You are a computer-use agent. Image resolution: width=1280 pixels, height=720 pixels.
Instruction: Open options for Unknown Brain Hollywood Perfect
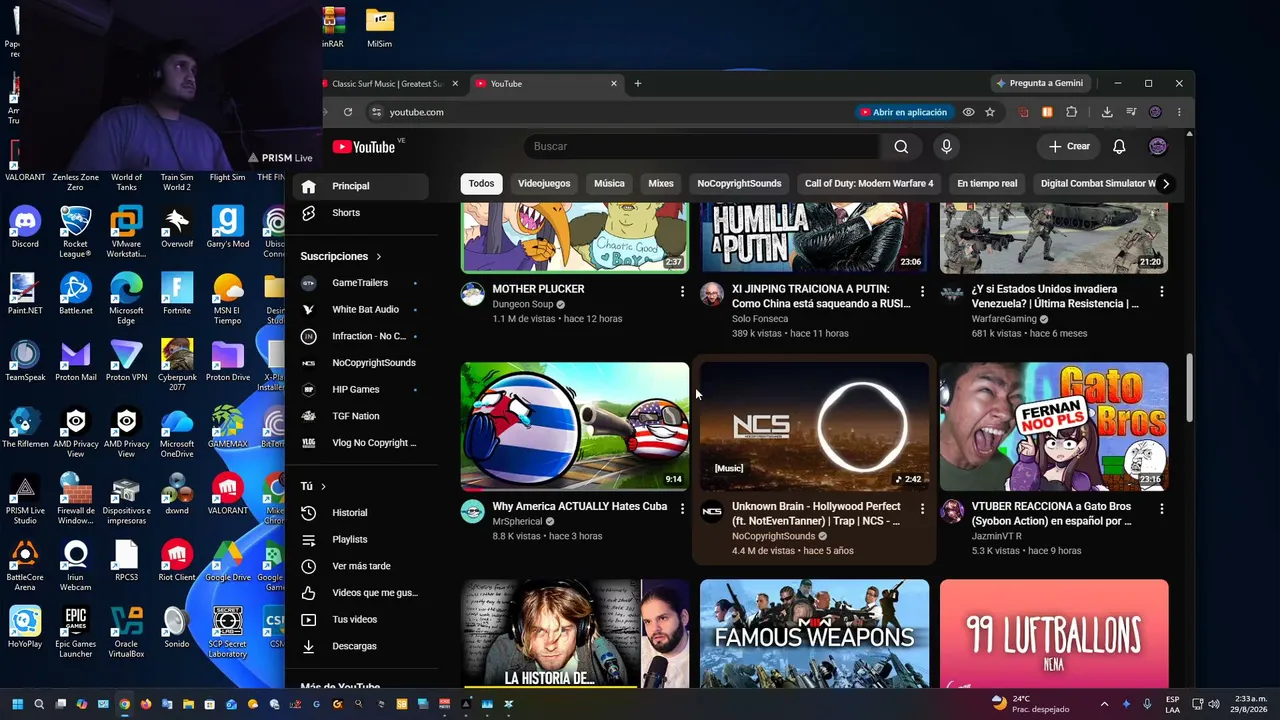point(922,509)
